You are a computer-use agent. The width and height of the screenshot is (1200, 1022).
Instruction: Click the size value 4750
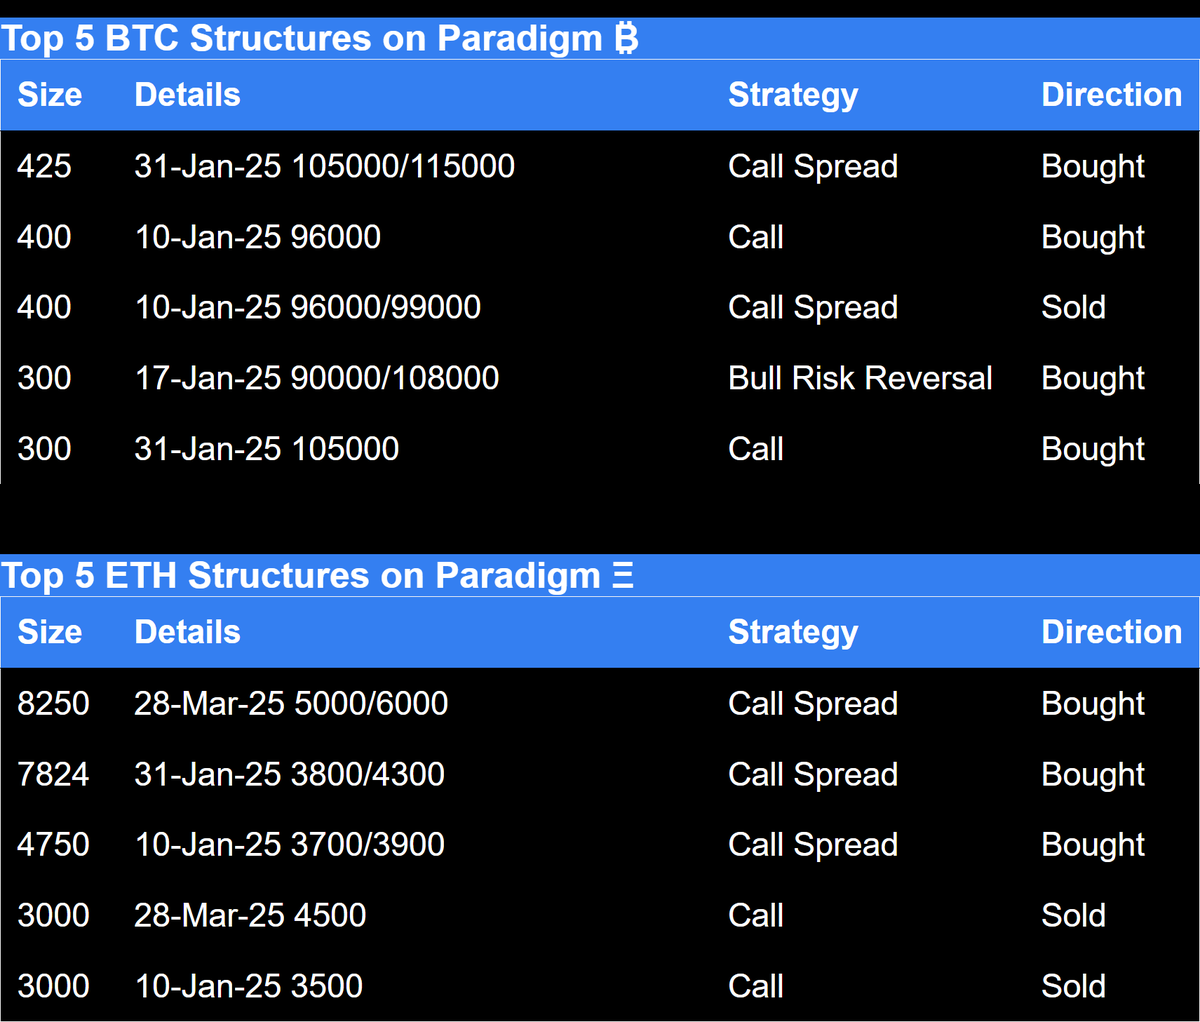tap(53, 844)
